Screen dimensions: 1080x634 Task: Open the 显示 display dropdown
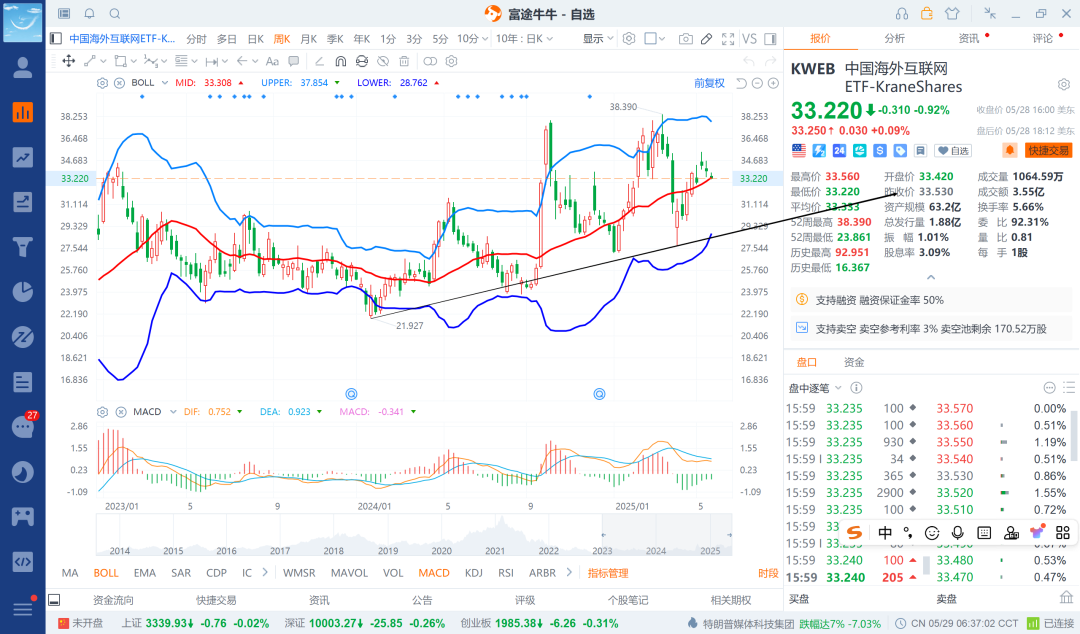(x=598, y=39)
